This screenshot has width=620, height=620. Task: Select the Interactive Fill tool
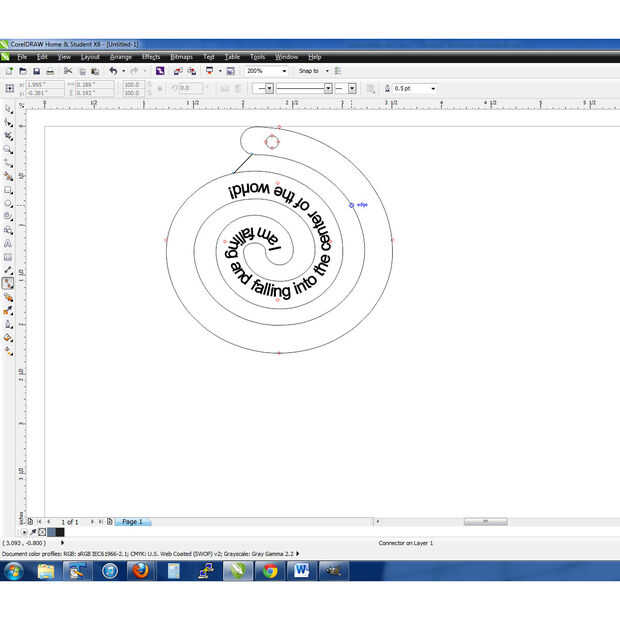[x=8, y=351]
